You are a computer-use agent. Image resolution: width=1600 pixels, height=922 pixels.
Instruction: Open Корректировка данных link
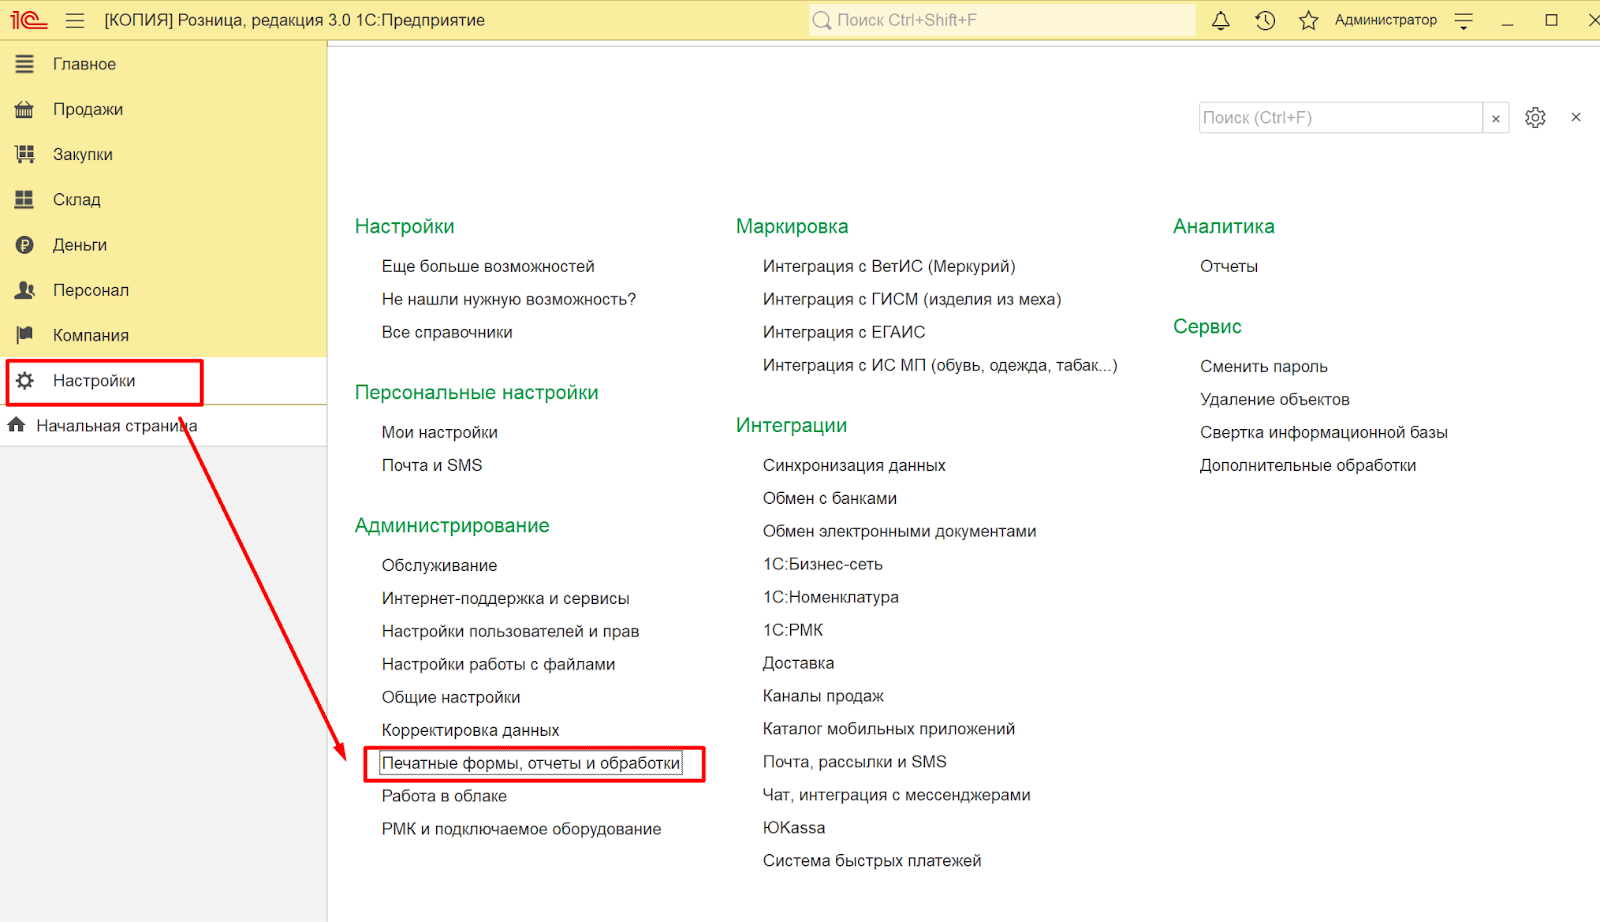pyautogui.click(x=470, y=730)
